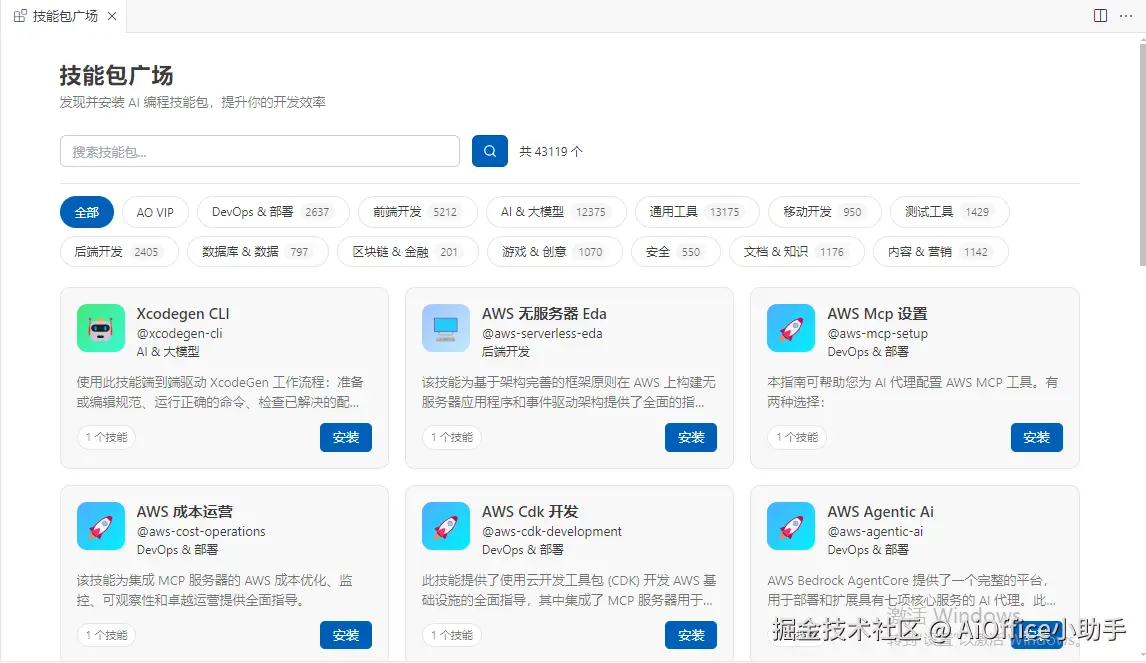Open the AWS 无服务器 Eda card title
The width and height of the screenshot is (1146, 663).
544,314
